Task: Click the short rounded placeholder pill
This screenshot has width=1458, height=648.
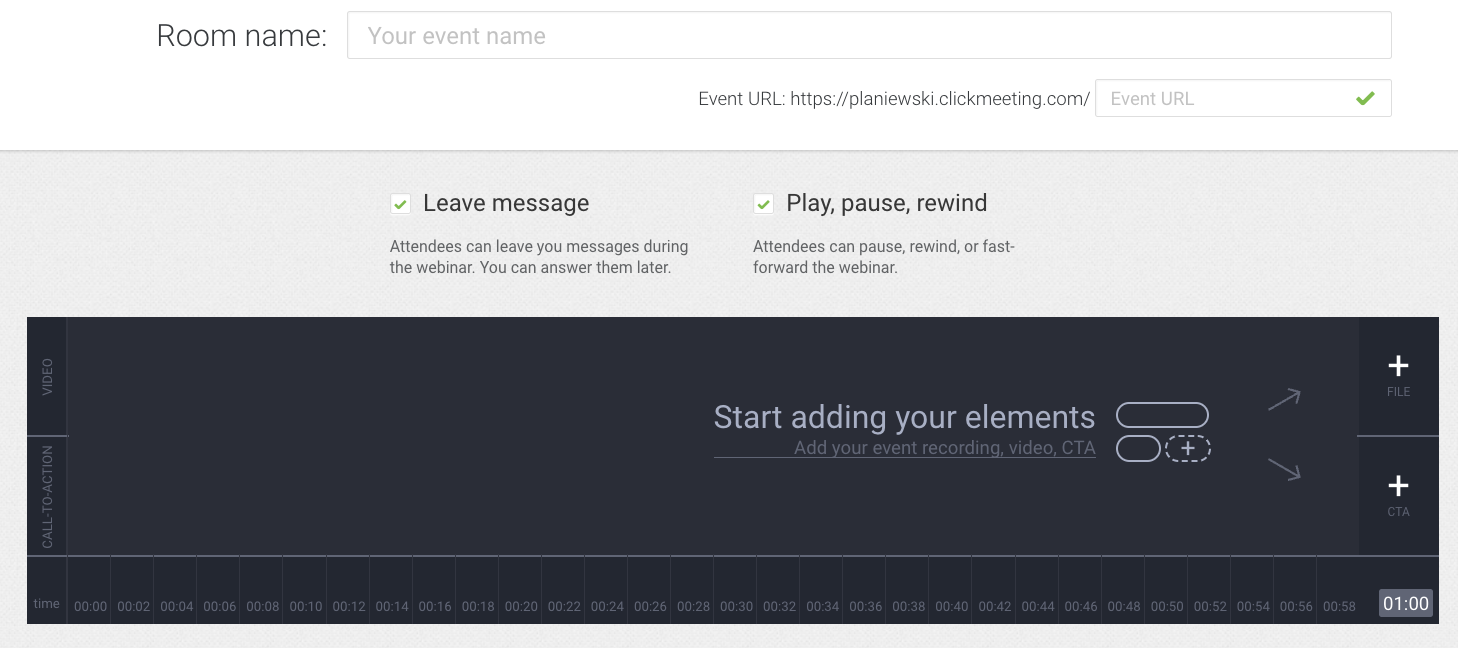Action: point(1138,449)
